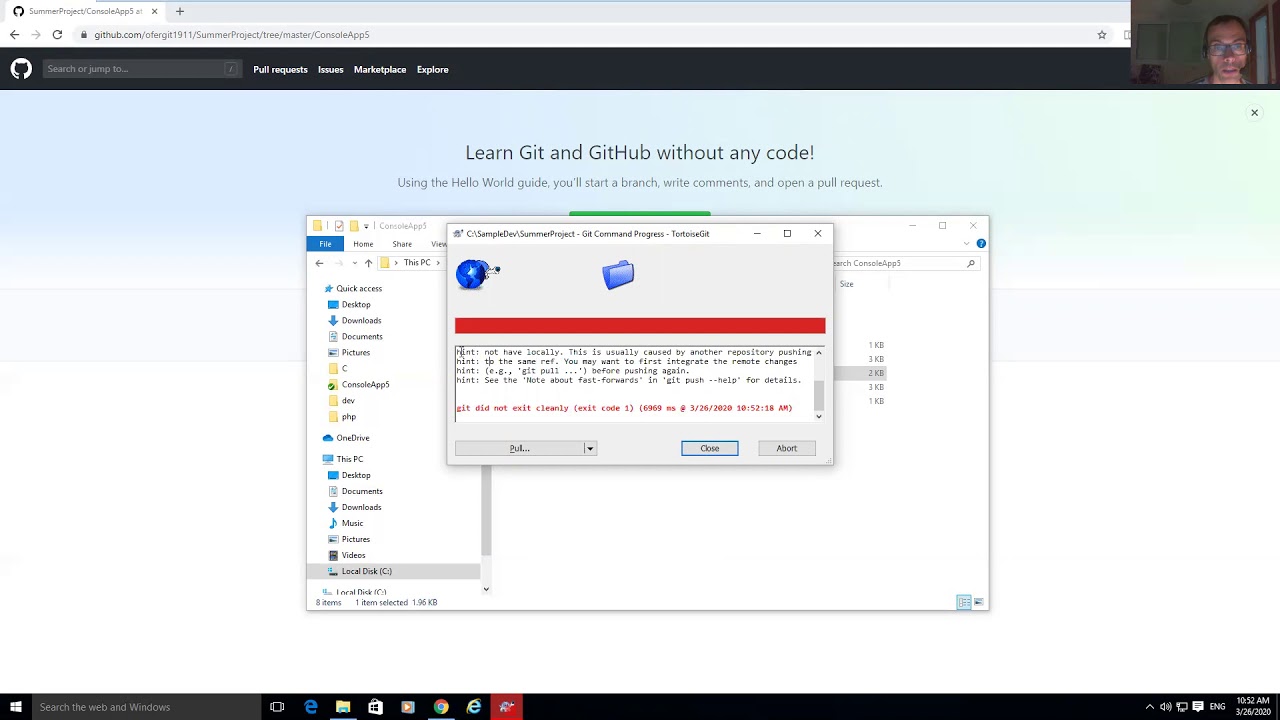Click the Explorer back arrow
Screen dimensions: 1280x720
(319, 263)
